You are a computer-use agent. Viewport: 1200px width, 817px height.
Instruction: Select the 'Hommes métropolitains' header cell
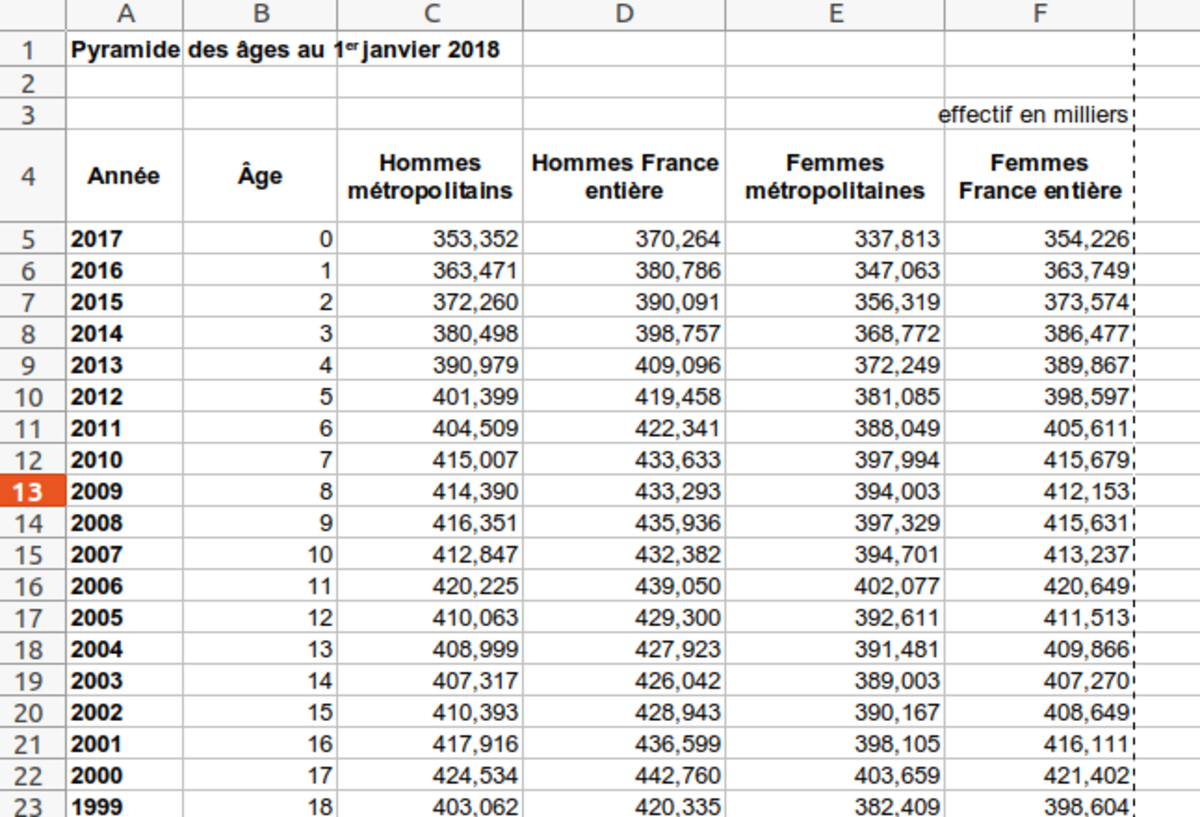tap(430, 176)
